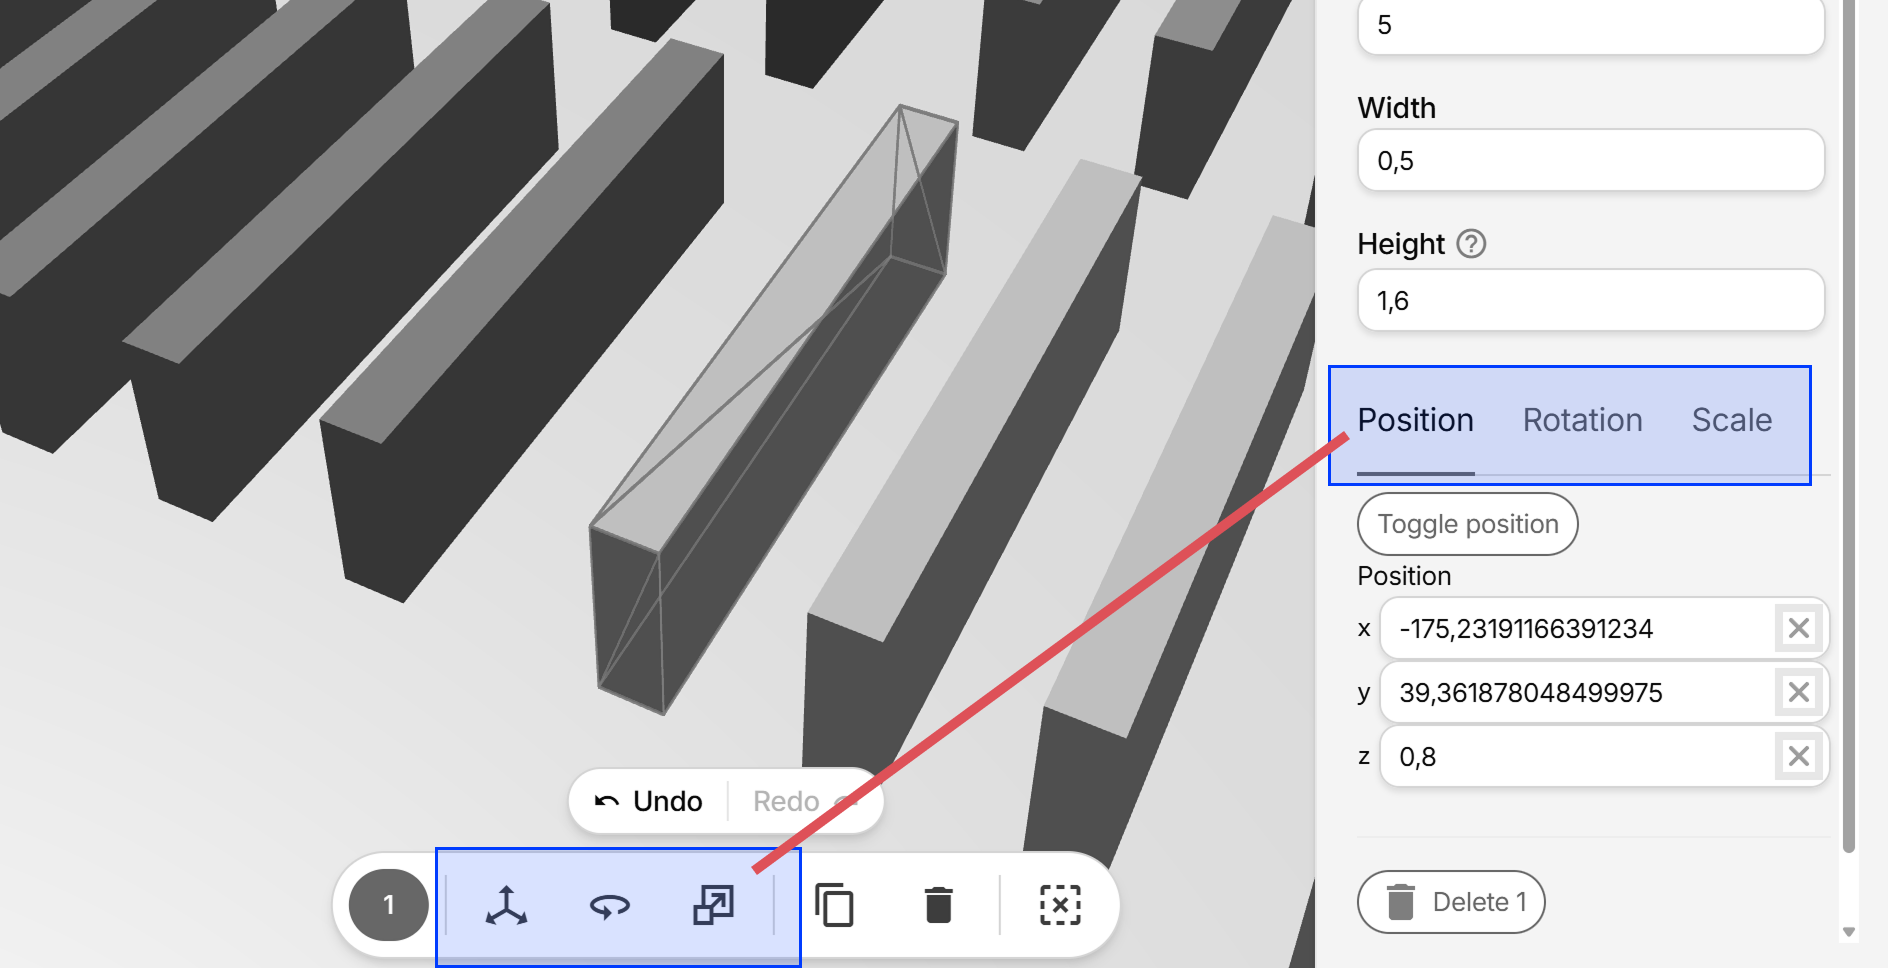1888x968 pixels.
Task: Click the Width input field
Action: click(x=1590, y=161)
